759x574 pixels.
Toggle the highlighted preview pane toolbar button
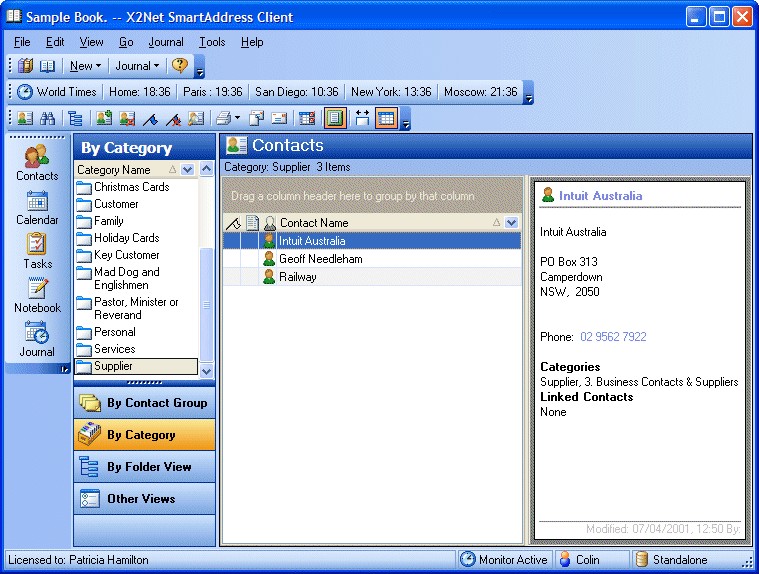point(335,119)
